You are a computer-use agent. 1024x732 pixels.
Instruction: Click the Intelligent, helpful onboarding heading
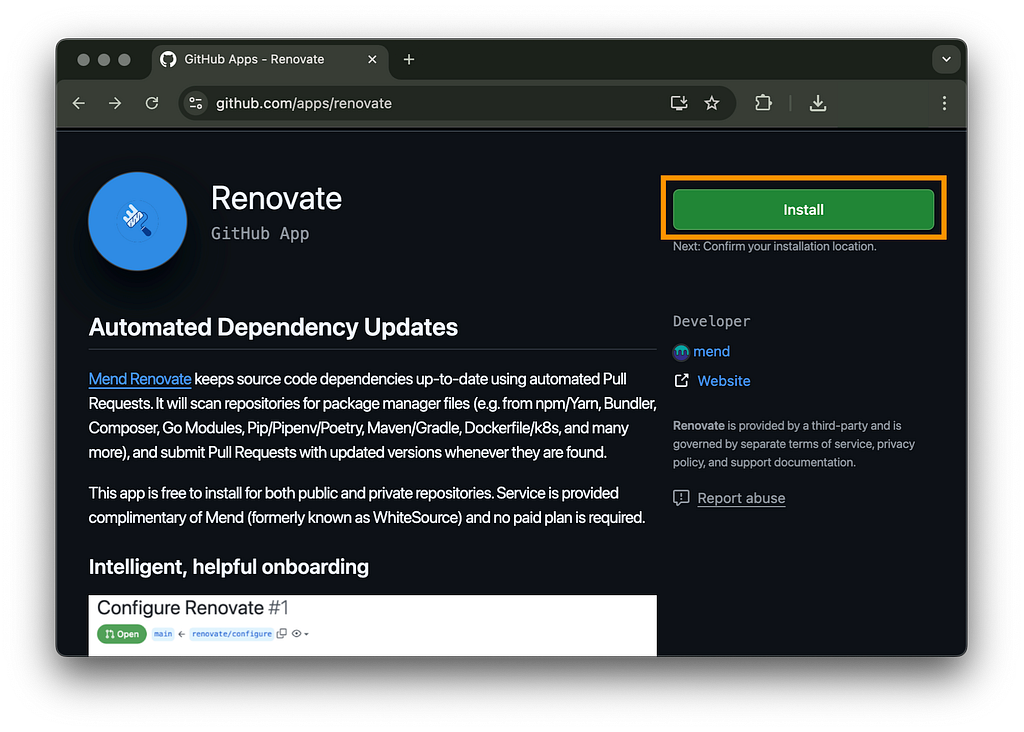[x=229, y=567]
